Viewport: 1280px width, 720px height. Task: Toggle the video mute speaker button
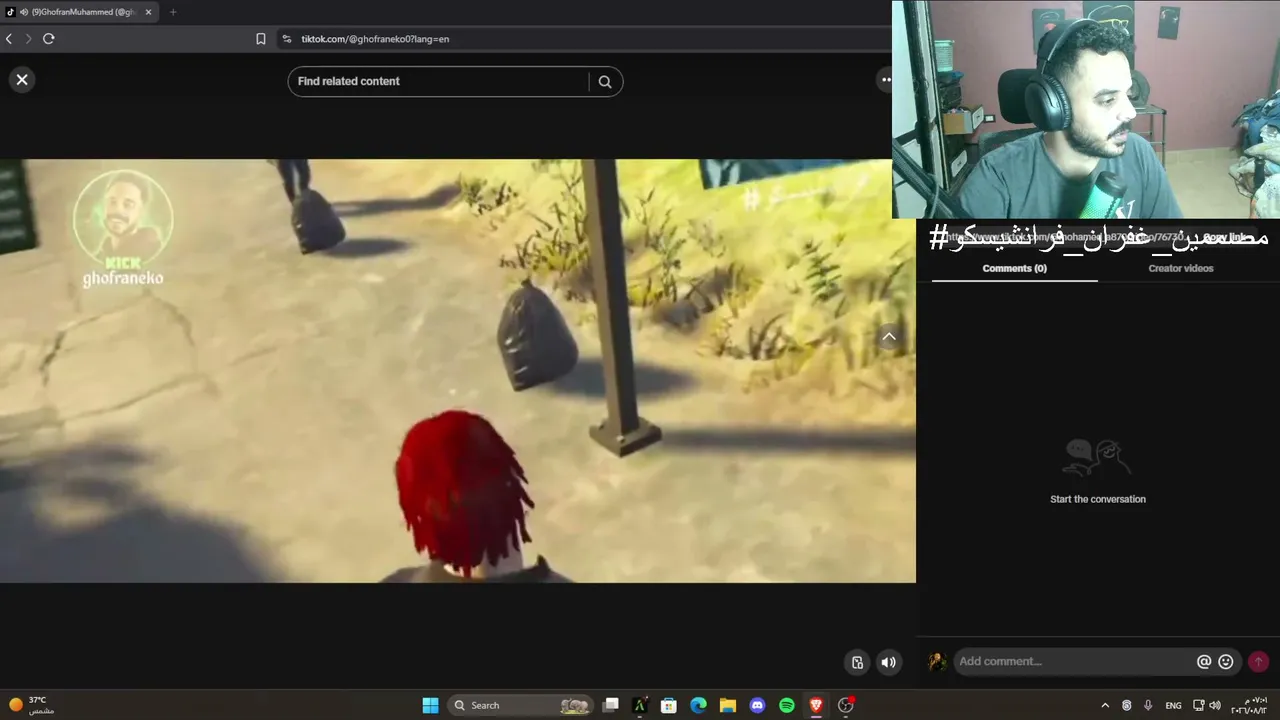coord(888,662)
